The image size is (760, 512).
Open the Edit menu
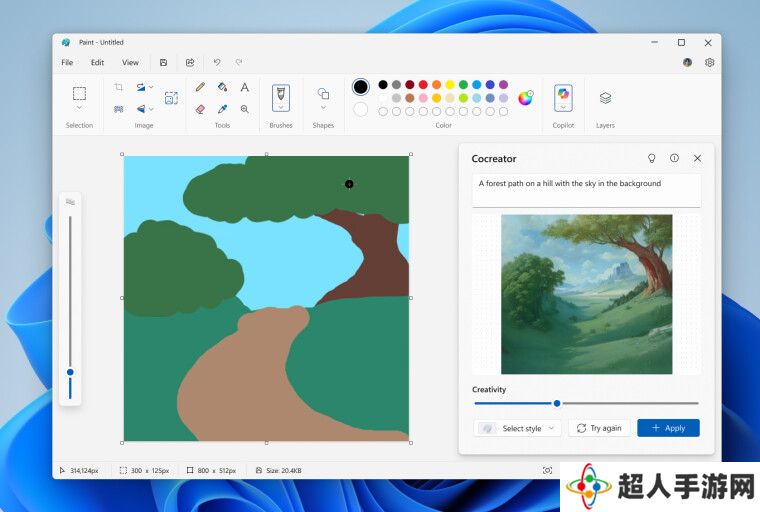pos(97,62)
